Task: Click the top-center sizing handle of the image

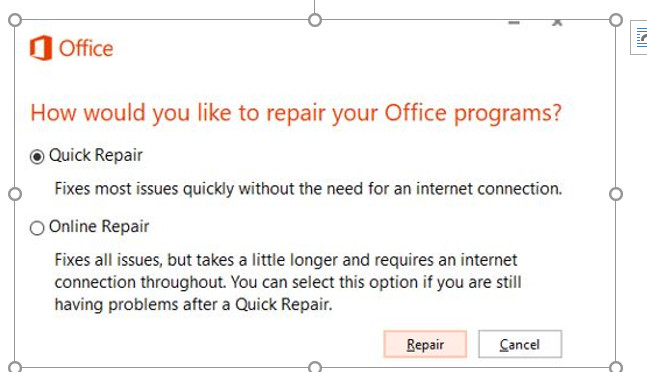Action: (x=315, y=20)
